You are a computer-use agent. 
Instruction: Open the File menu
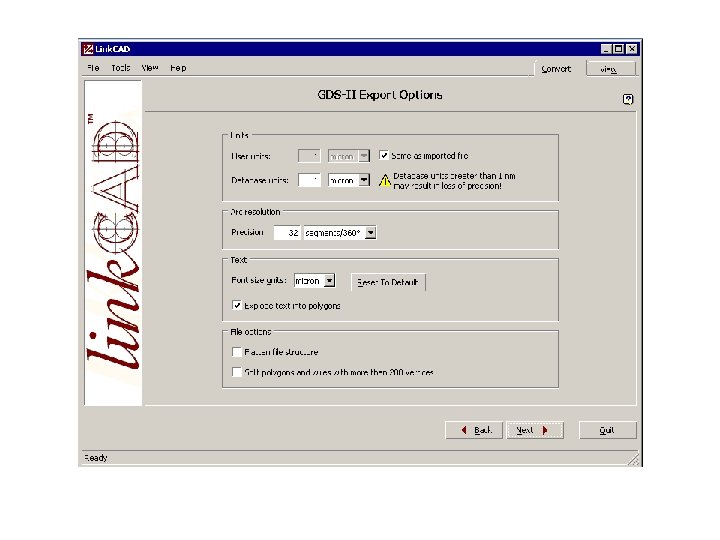point(93,68)
